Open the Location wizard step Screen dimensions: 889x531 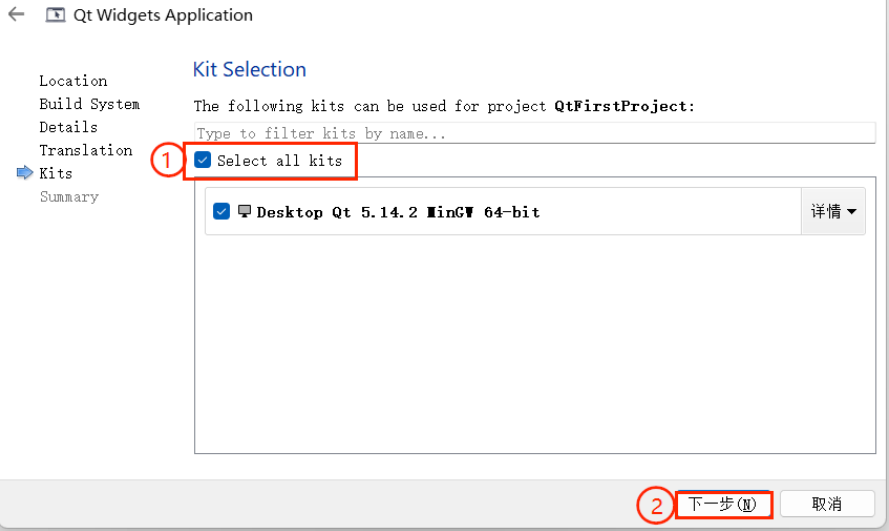pos(73,81)
